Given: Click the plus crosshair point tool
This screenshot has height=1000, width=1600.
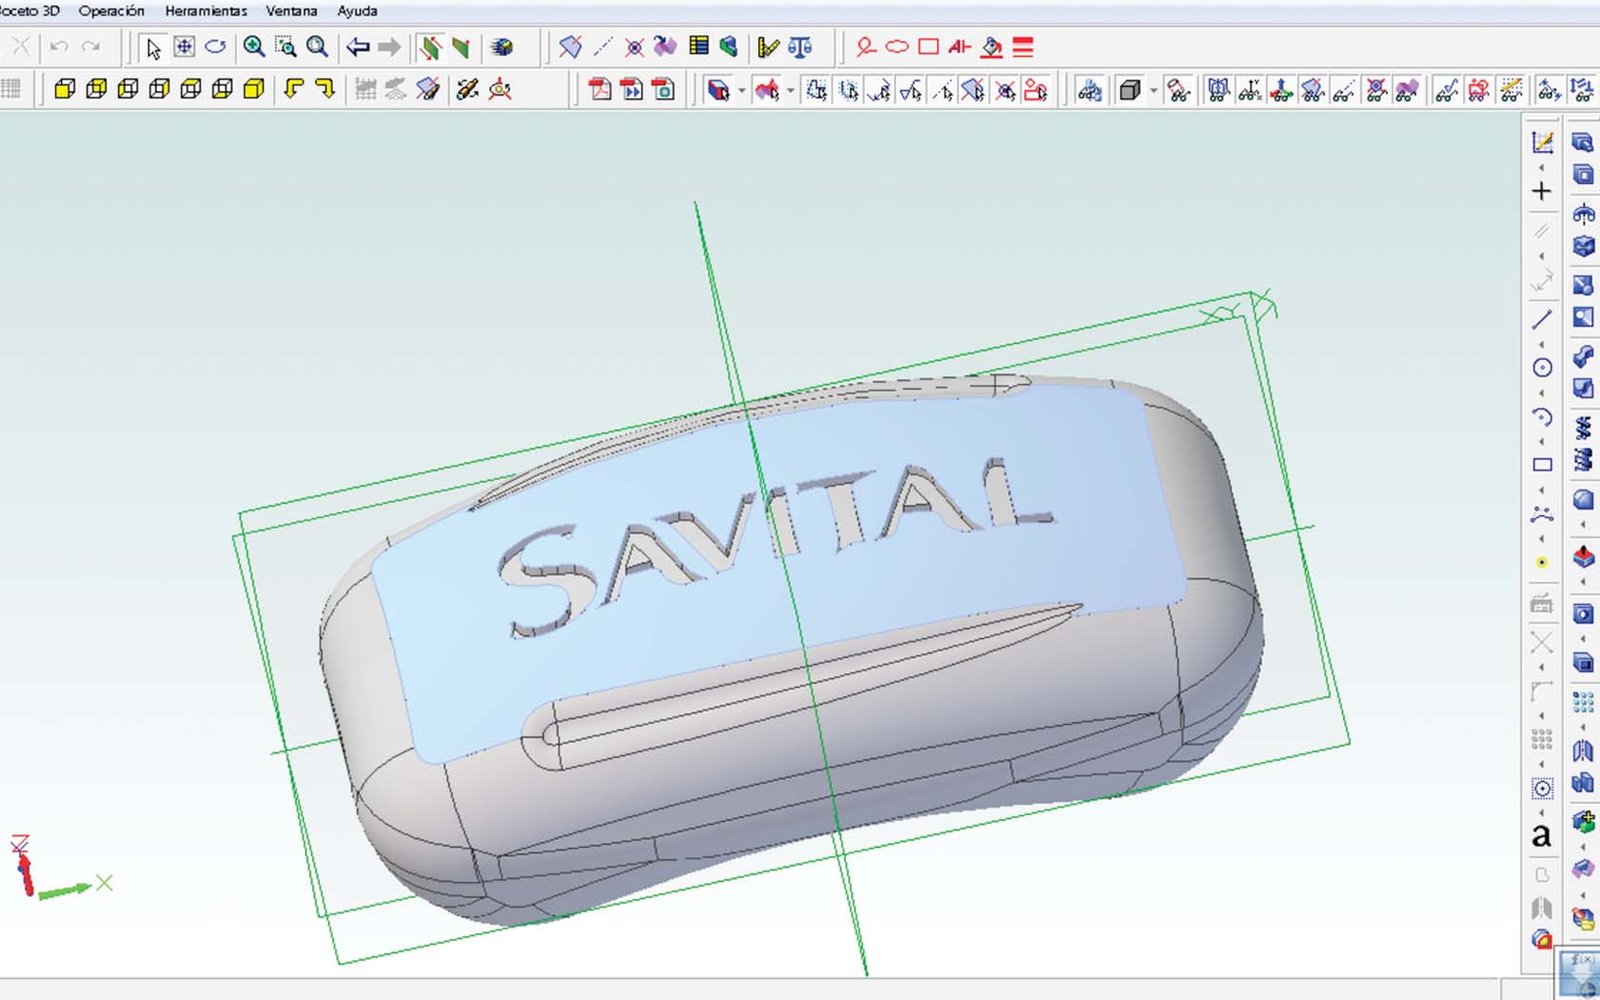Looking at the screenshot, I should click(x=1542, y=191).
